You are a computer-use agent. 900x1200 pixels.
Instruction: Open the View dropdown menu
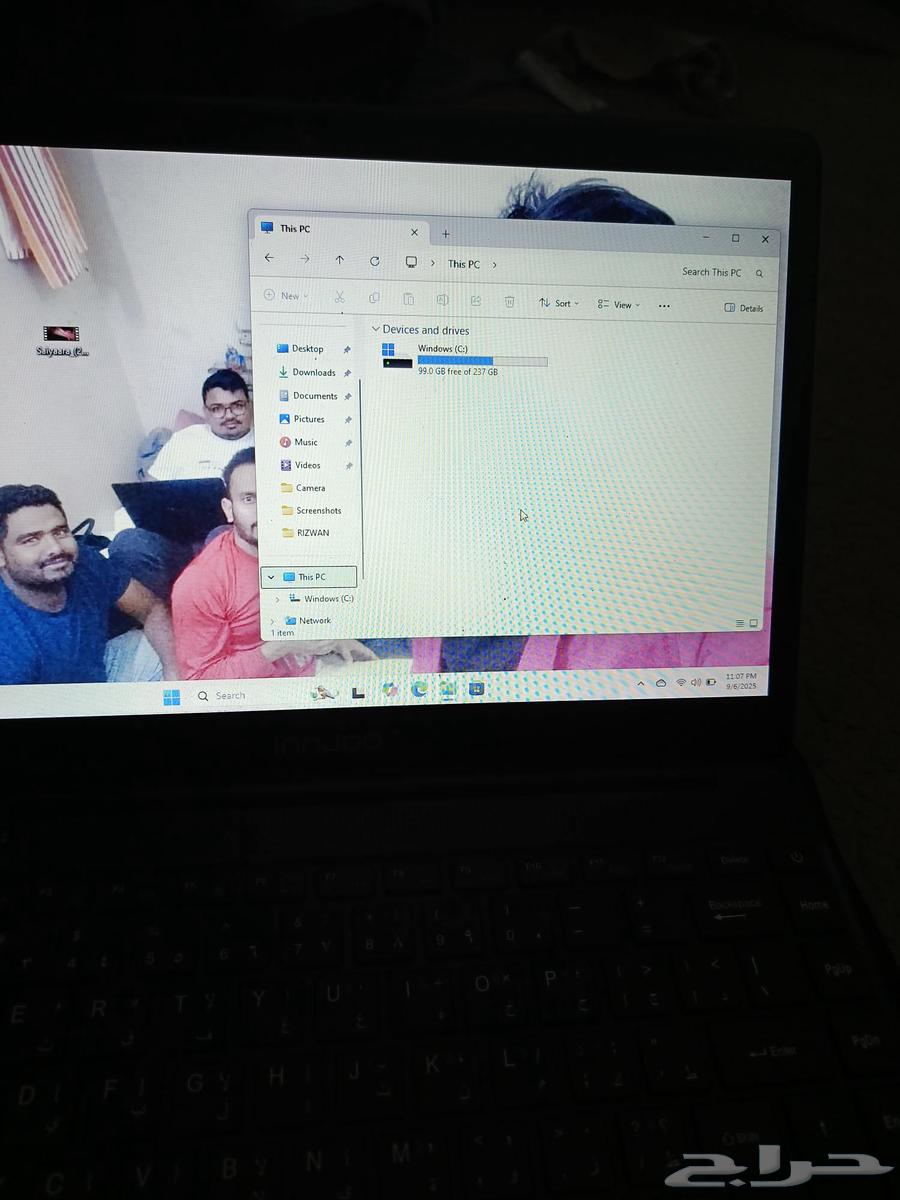point(618,305)
